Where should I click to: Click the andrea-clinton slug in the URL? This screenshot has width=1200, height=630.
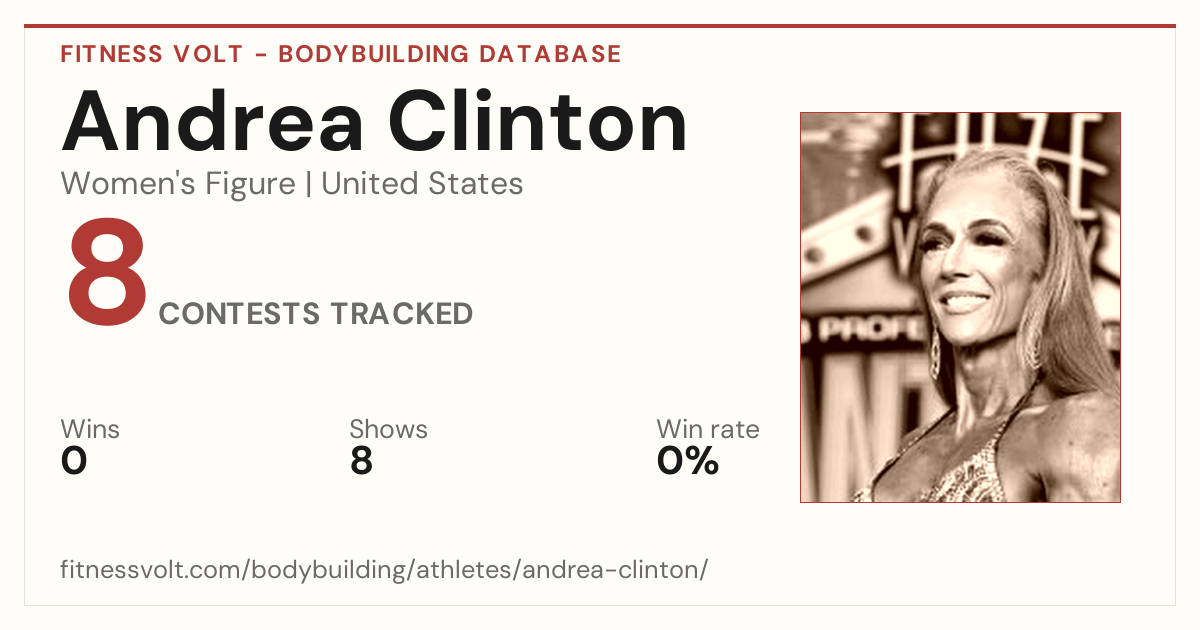615,570
